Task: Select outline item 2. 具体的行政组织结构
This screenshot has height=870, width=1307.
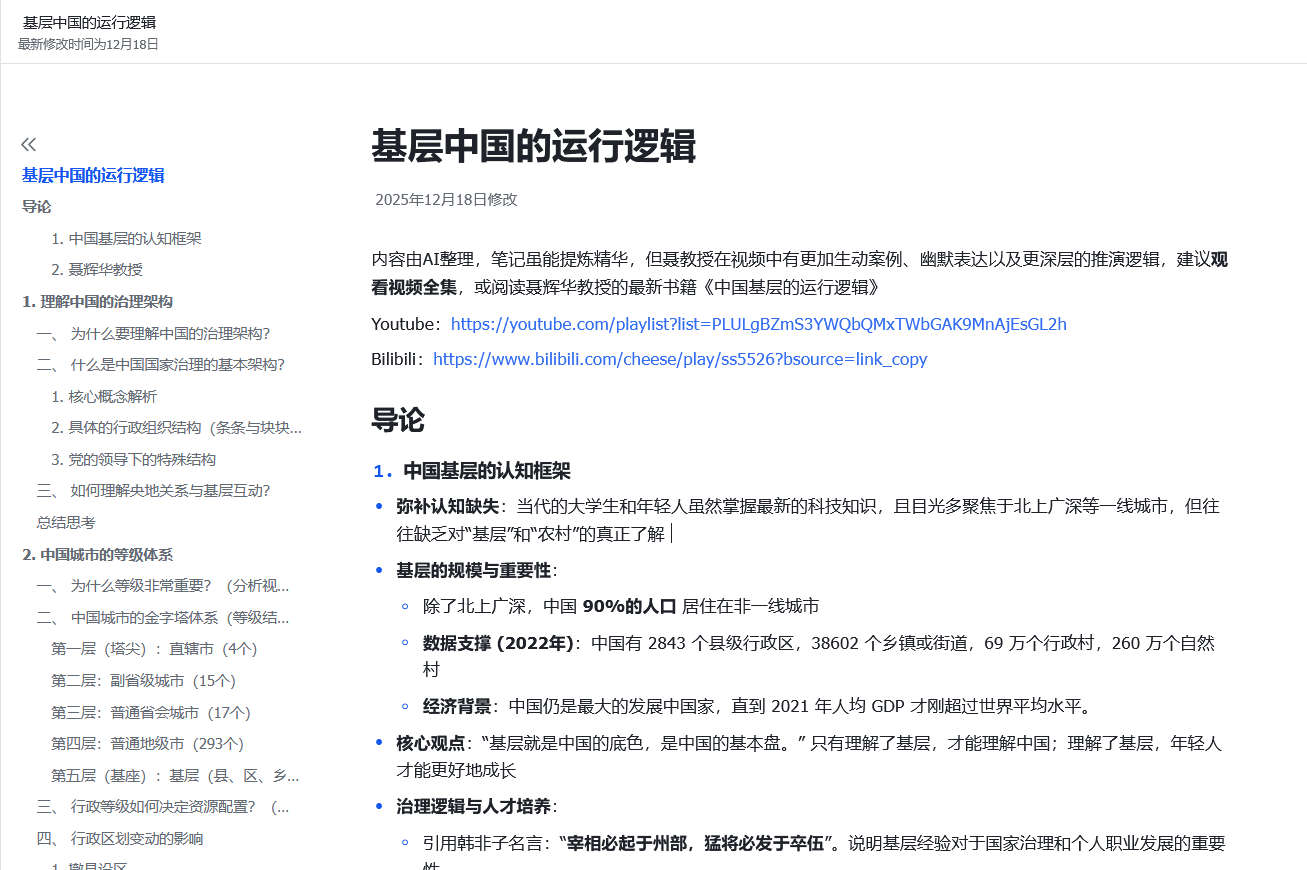Action: 177,428
